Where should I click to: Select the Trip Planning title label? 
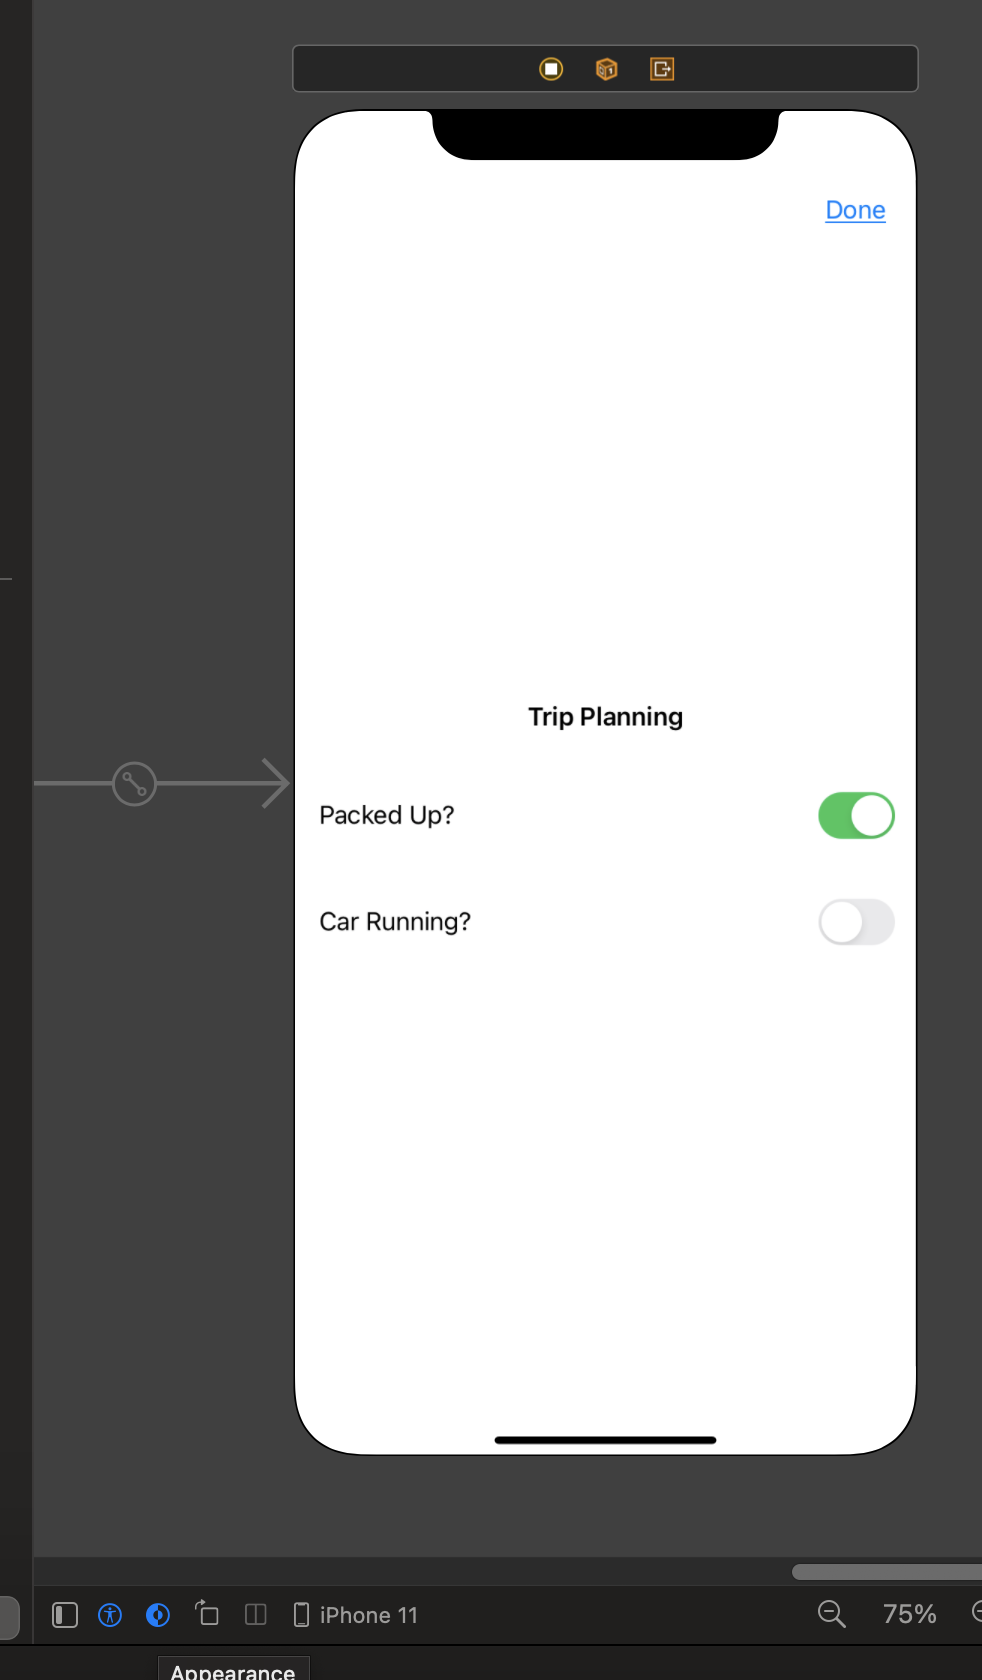point(605,717)
